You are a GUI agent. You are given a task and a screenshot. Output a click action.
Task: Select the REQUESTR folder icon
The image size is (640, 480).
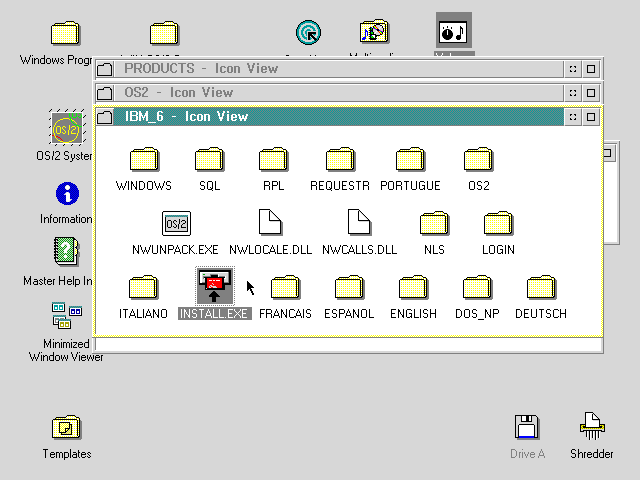pos(340,159)
